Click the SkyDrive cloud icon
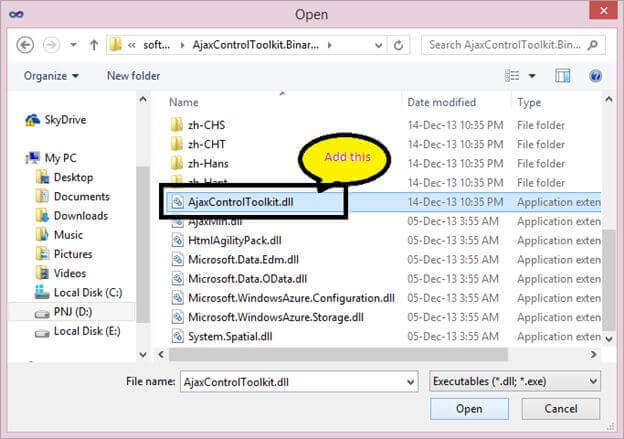The image size is (624, 439). tap(33, 120)
